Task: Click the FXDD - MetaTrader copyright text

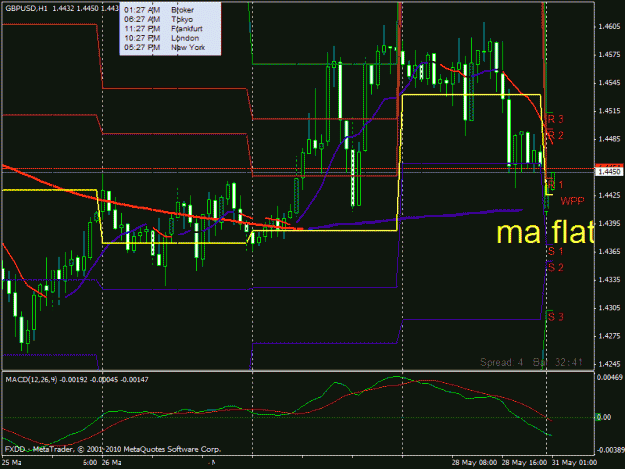Action: point(112,449)
